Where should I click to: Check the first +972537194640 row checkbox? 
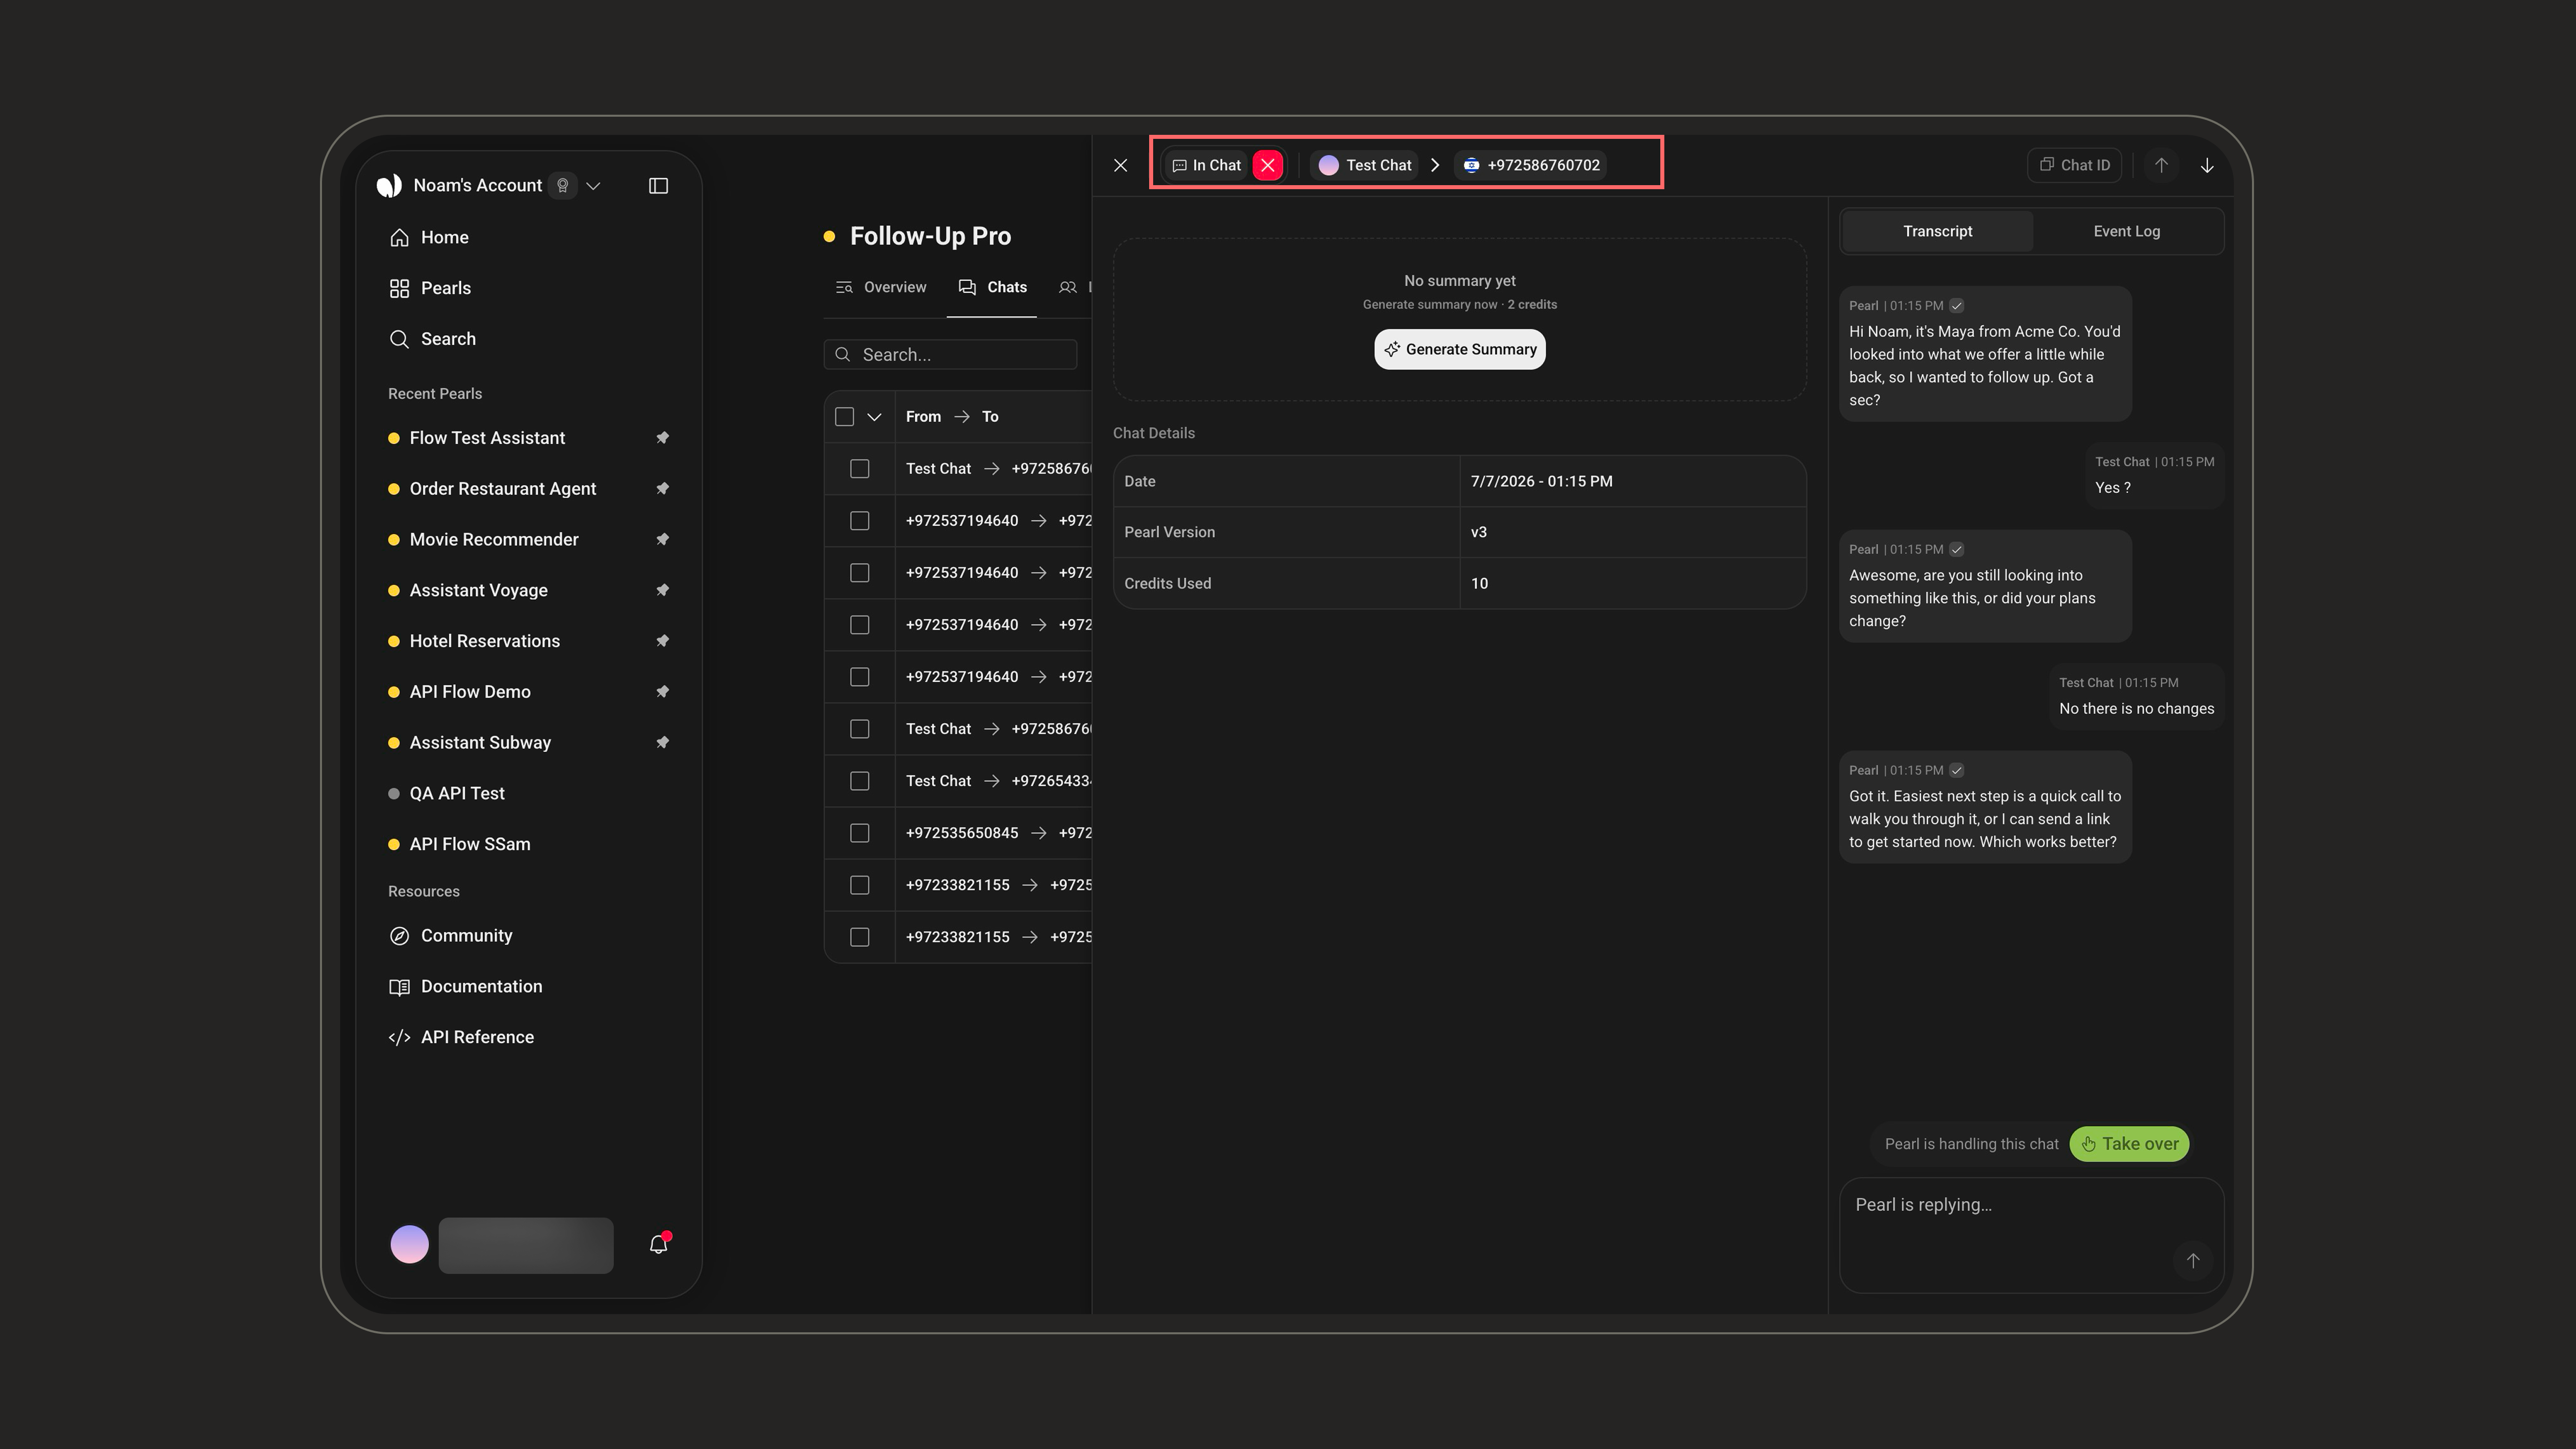(x=859, y=521)
